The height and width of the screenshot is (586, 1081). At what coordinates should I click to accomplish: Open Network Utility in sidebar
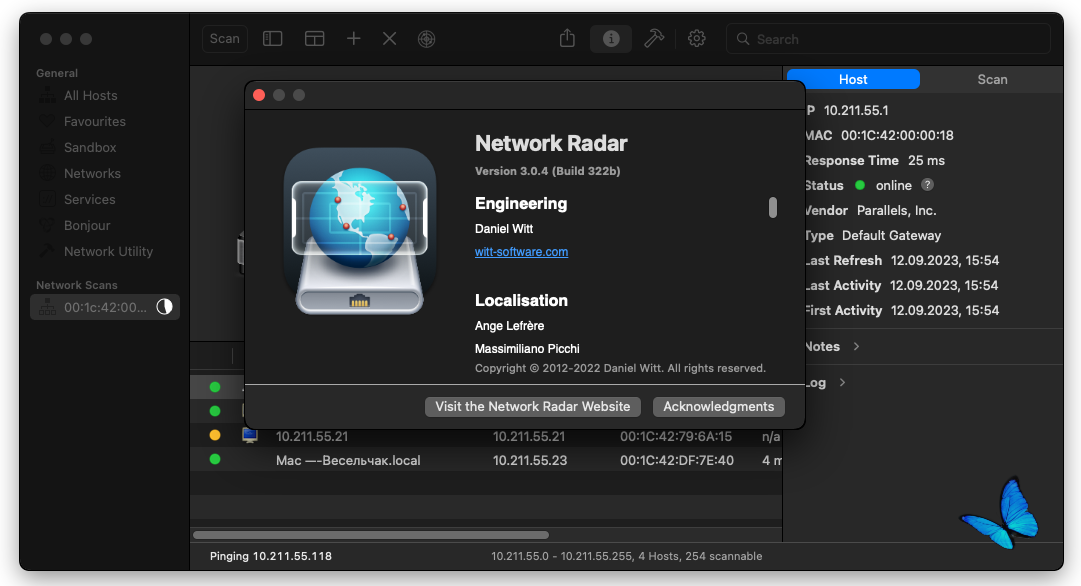108,252
